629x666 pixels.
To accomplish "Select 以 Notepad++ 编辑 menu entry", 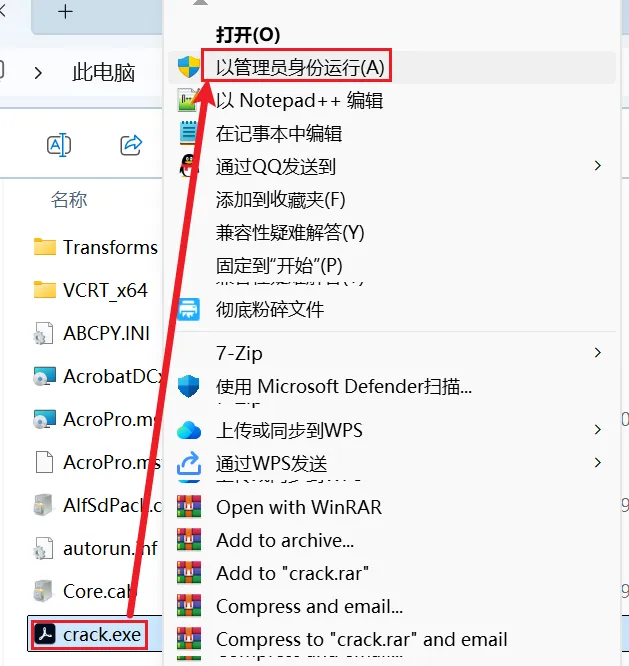I will coord(299,101).
